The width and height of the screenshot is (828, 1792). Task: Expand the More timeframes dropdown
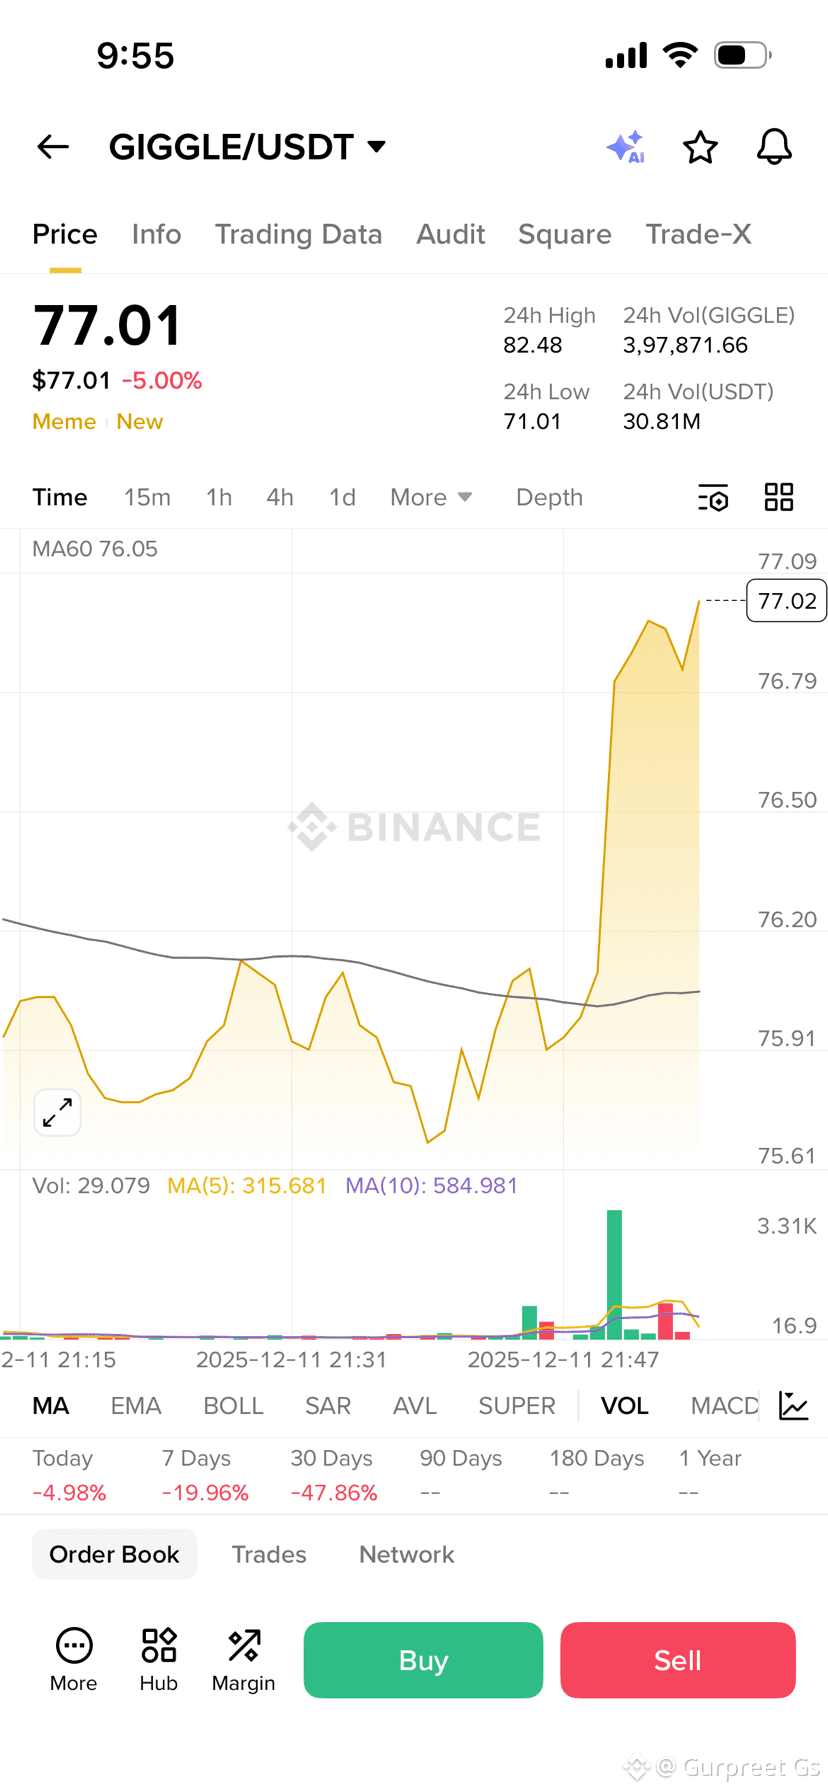pyautogui.click(x=431, y=497)
